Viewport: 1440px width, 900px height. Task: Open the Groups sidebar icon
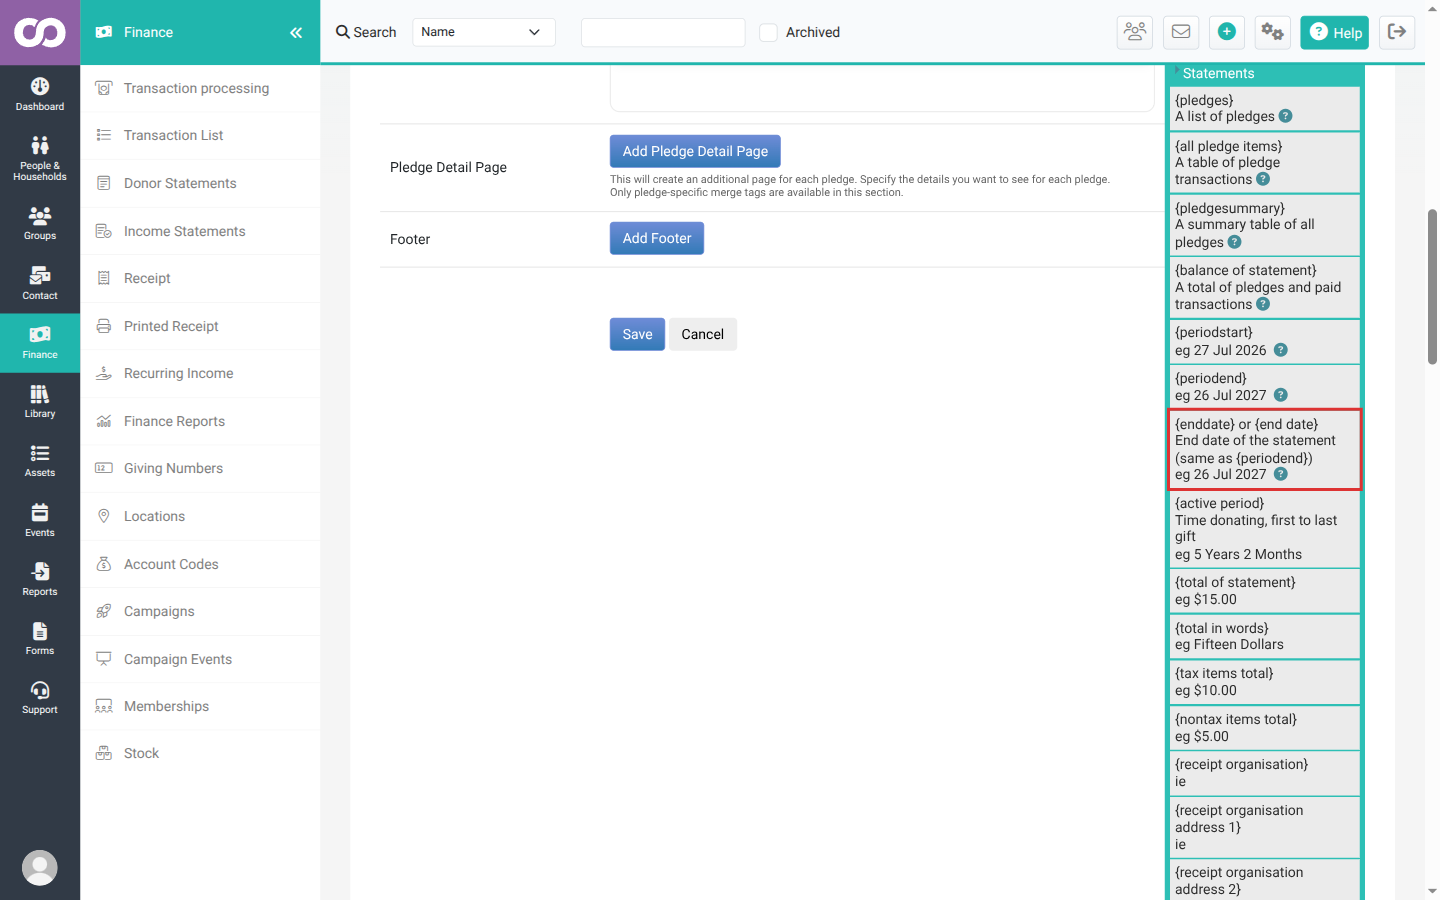pos(40,223)
